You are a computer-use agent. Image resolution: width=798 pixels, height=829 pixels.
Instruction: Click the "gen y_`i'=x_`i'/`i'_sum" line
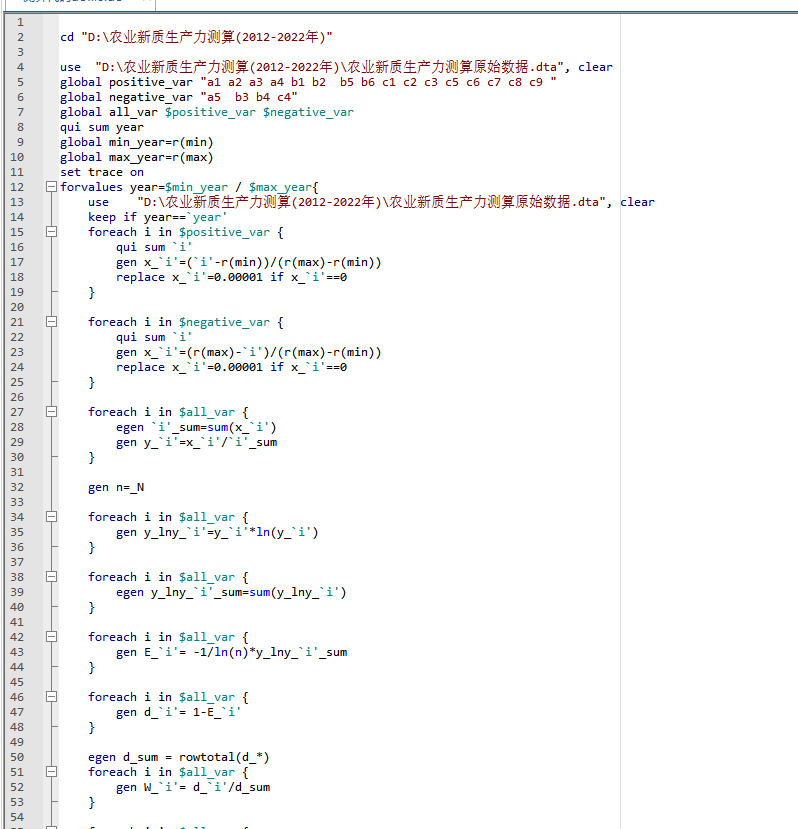point(197,442)
